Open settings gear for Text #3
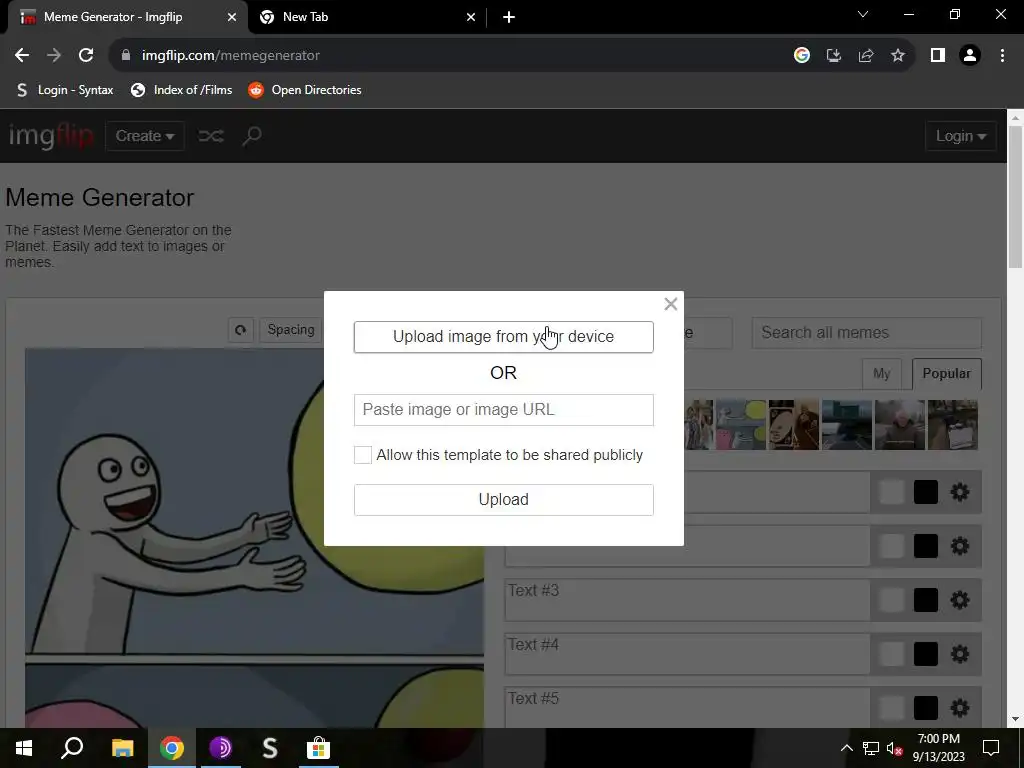Image resolution: width=1024 pixels, height=768 pixels. 959,600
